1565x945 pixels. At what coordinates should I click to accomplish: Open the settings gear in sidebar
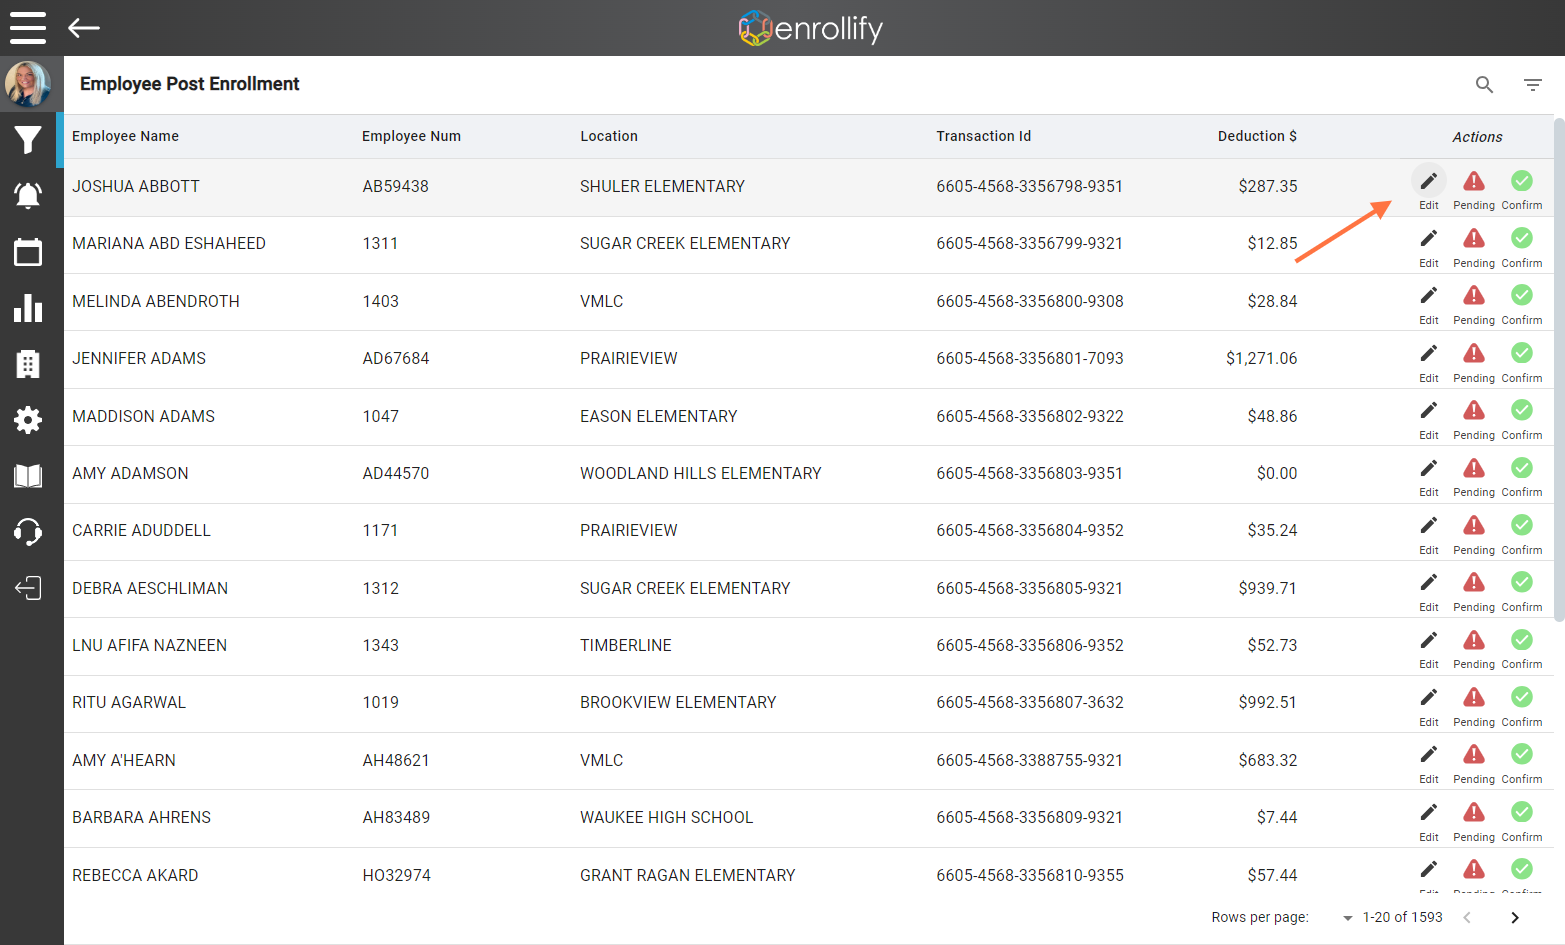click(x=28, y=420)
